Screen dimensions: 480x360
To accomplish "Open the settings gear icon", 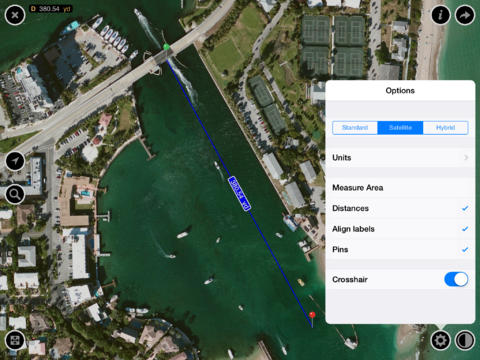I will (x=441, y=340).
